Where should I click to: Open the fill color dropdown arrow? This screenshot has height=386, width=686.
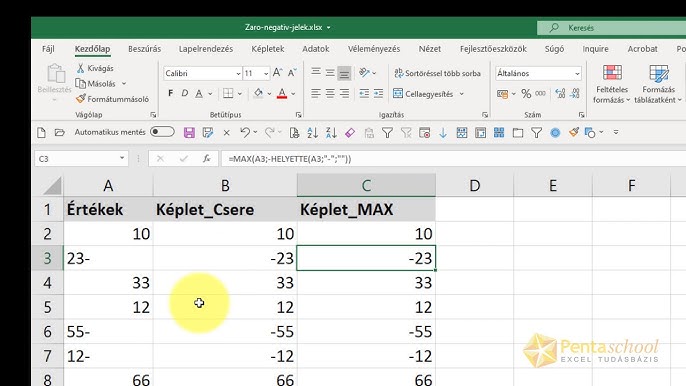[269, 94]
